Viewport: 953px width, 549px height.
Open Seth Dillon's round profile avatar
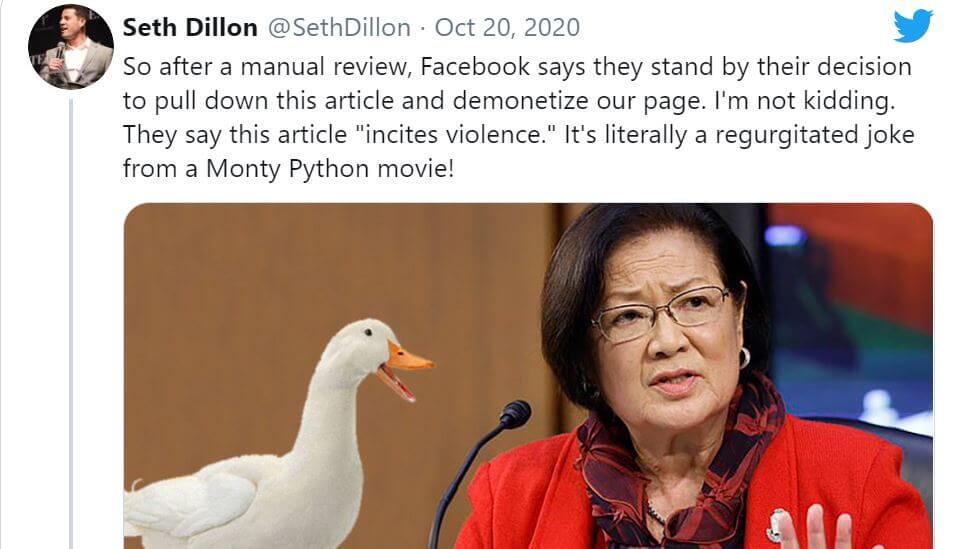click(71, 46)
